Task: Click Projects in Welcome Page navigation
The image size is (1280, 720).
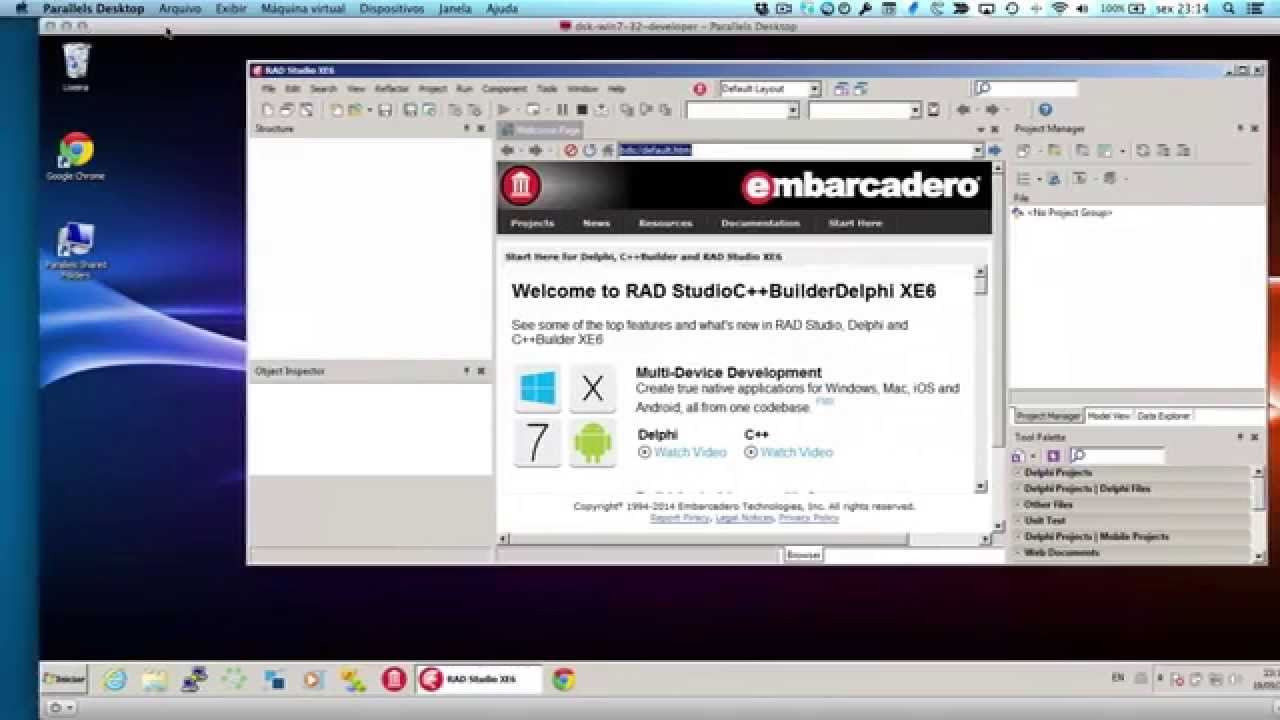Action: [x=532, y=223]
